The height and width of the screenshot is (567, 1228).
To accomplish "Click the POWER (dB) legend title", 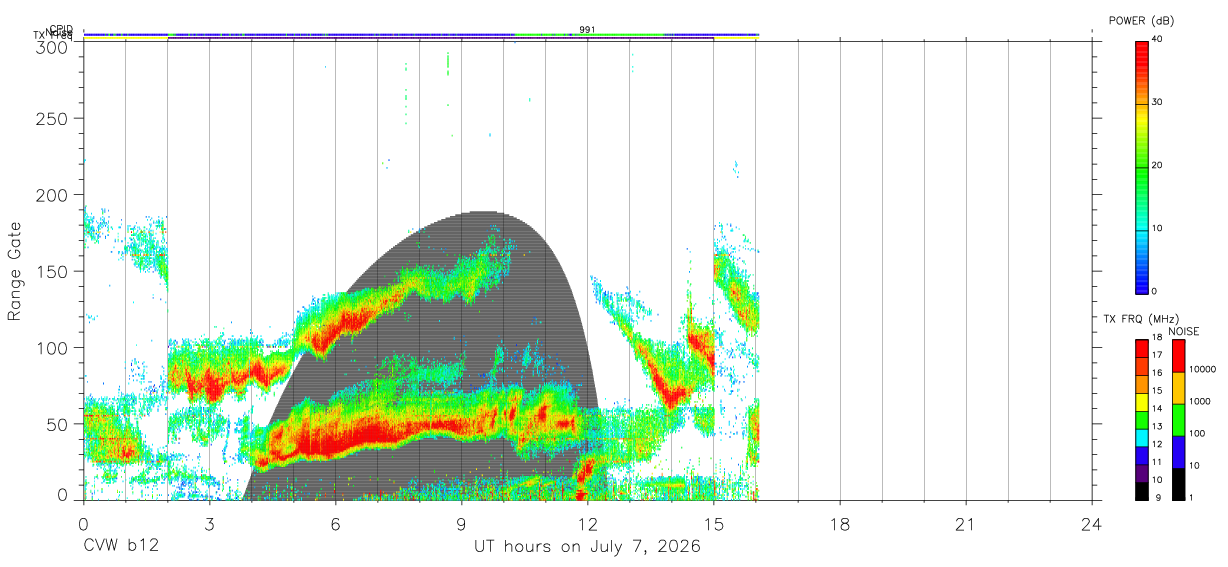I will click(1142, 21).
